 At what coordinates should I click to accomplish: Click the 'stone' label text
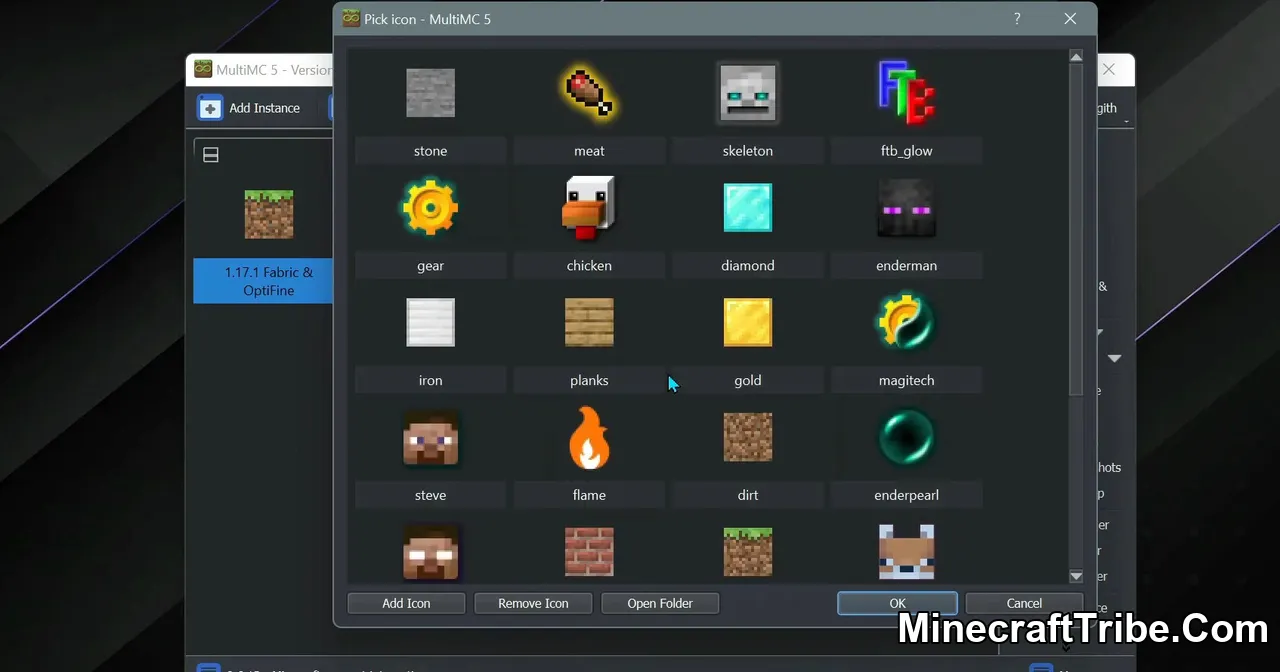430,151
